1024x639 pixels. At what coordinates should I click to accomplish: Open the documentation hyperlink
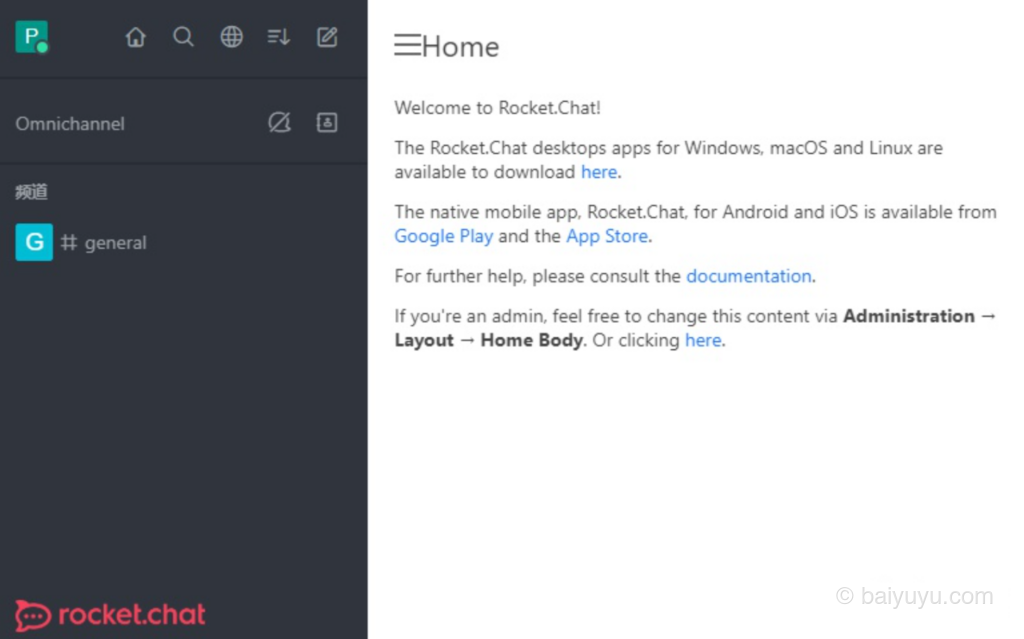[748, 276]
